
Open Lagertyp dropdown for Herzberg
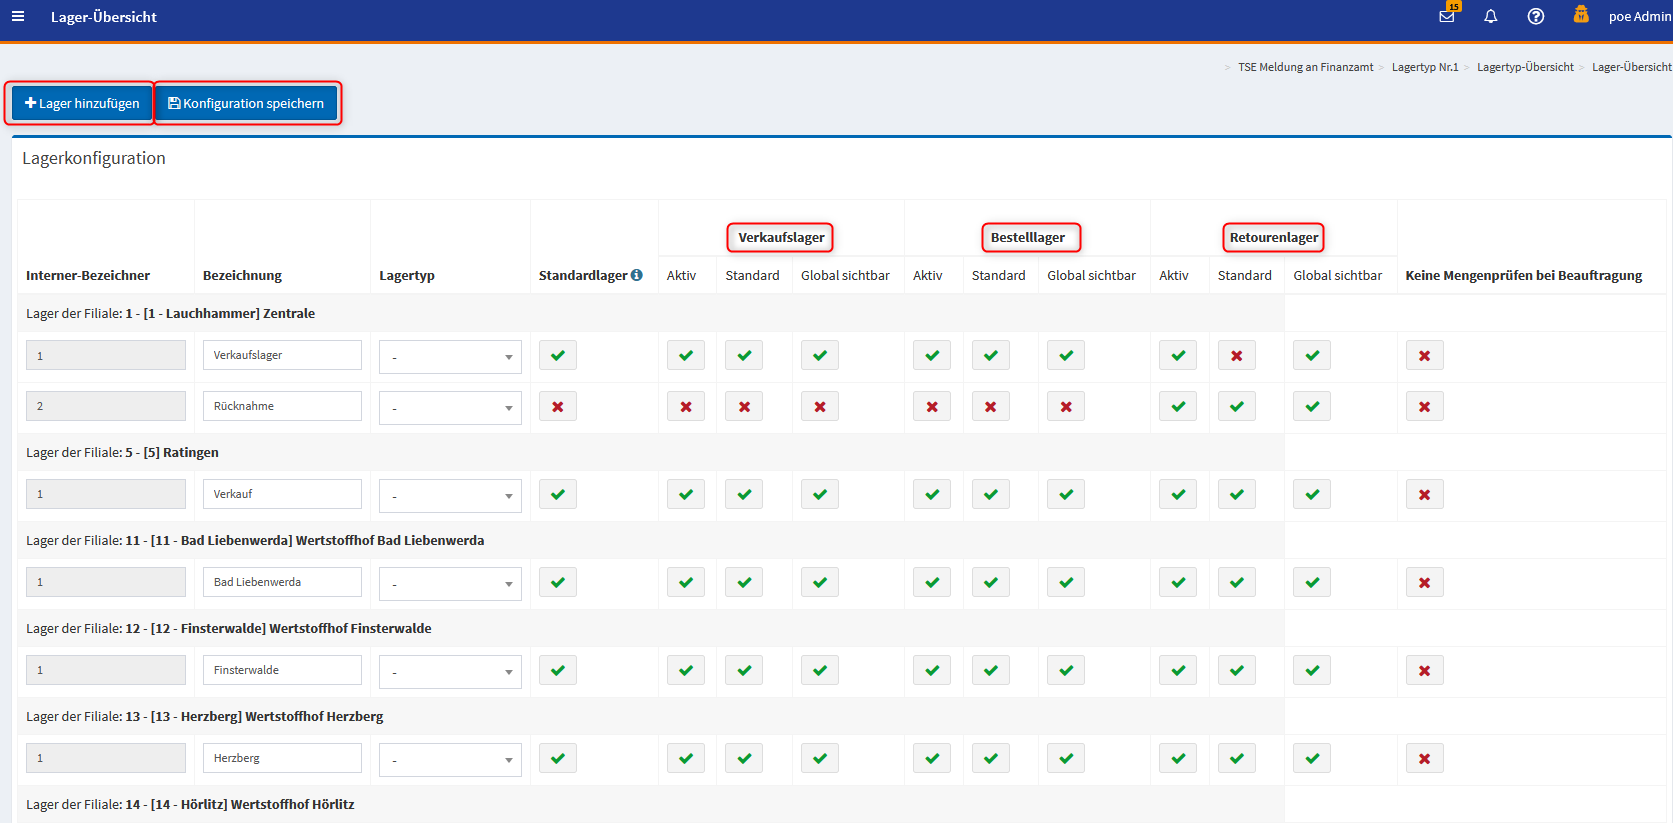pyautogui.click(x=450, y=760)
